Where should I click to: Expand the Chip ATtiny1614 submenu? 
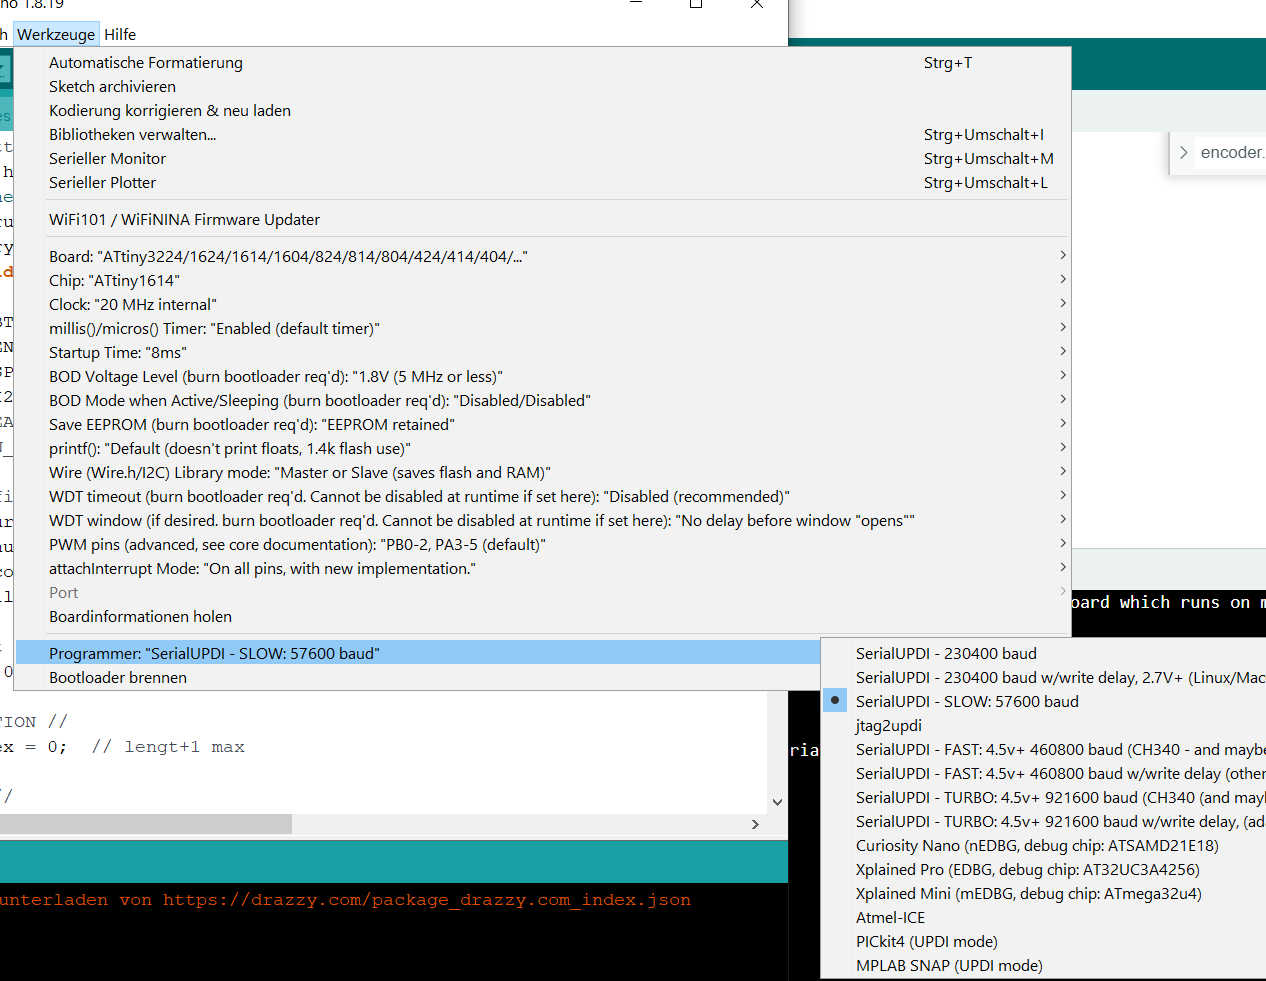coord(114,280)
